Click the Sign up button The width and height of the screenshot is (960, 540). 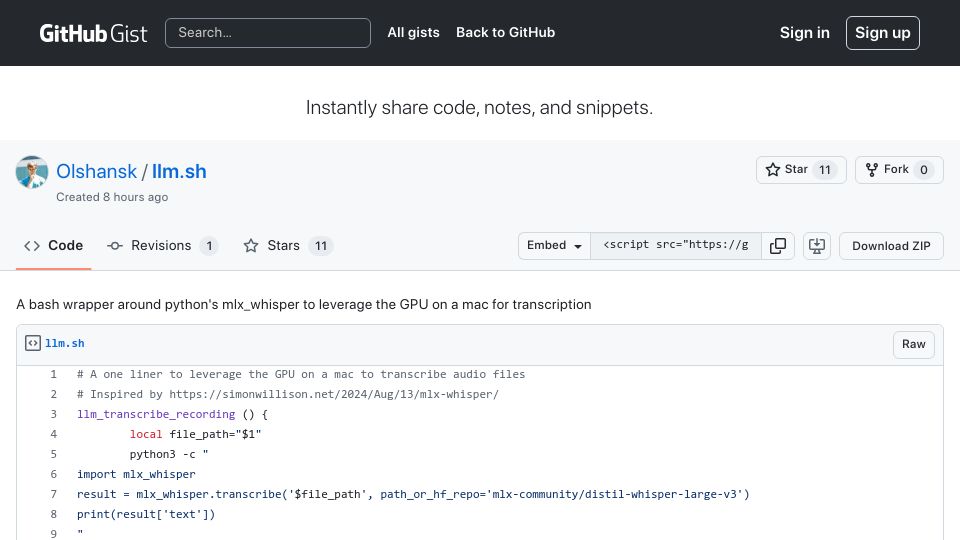coord(882,33)
